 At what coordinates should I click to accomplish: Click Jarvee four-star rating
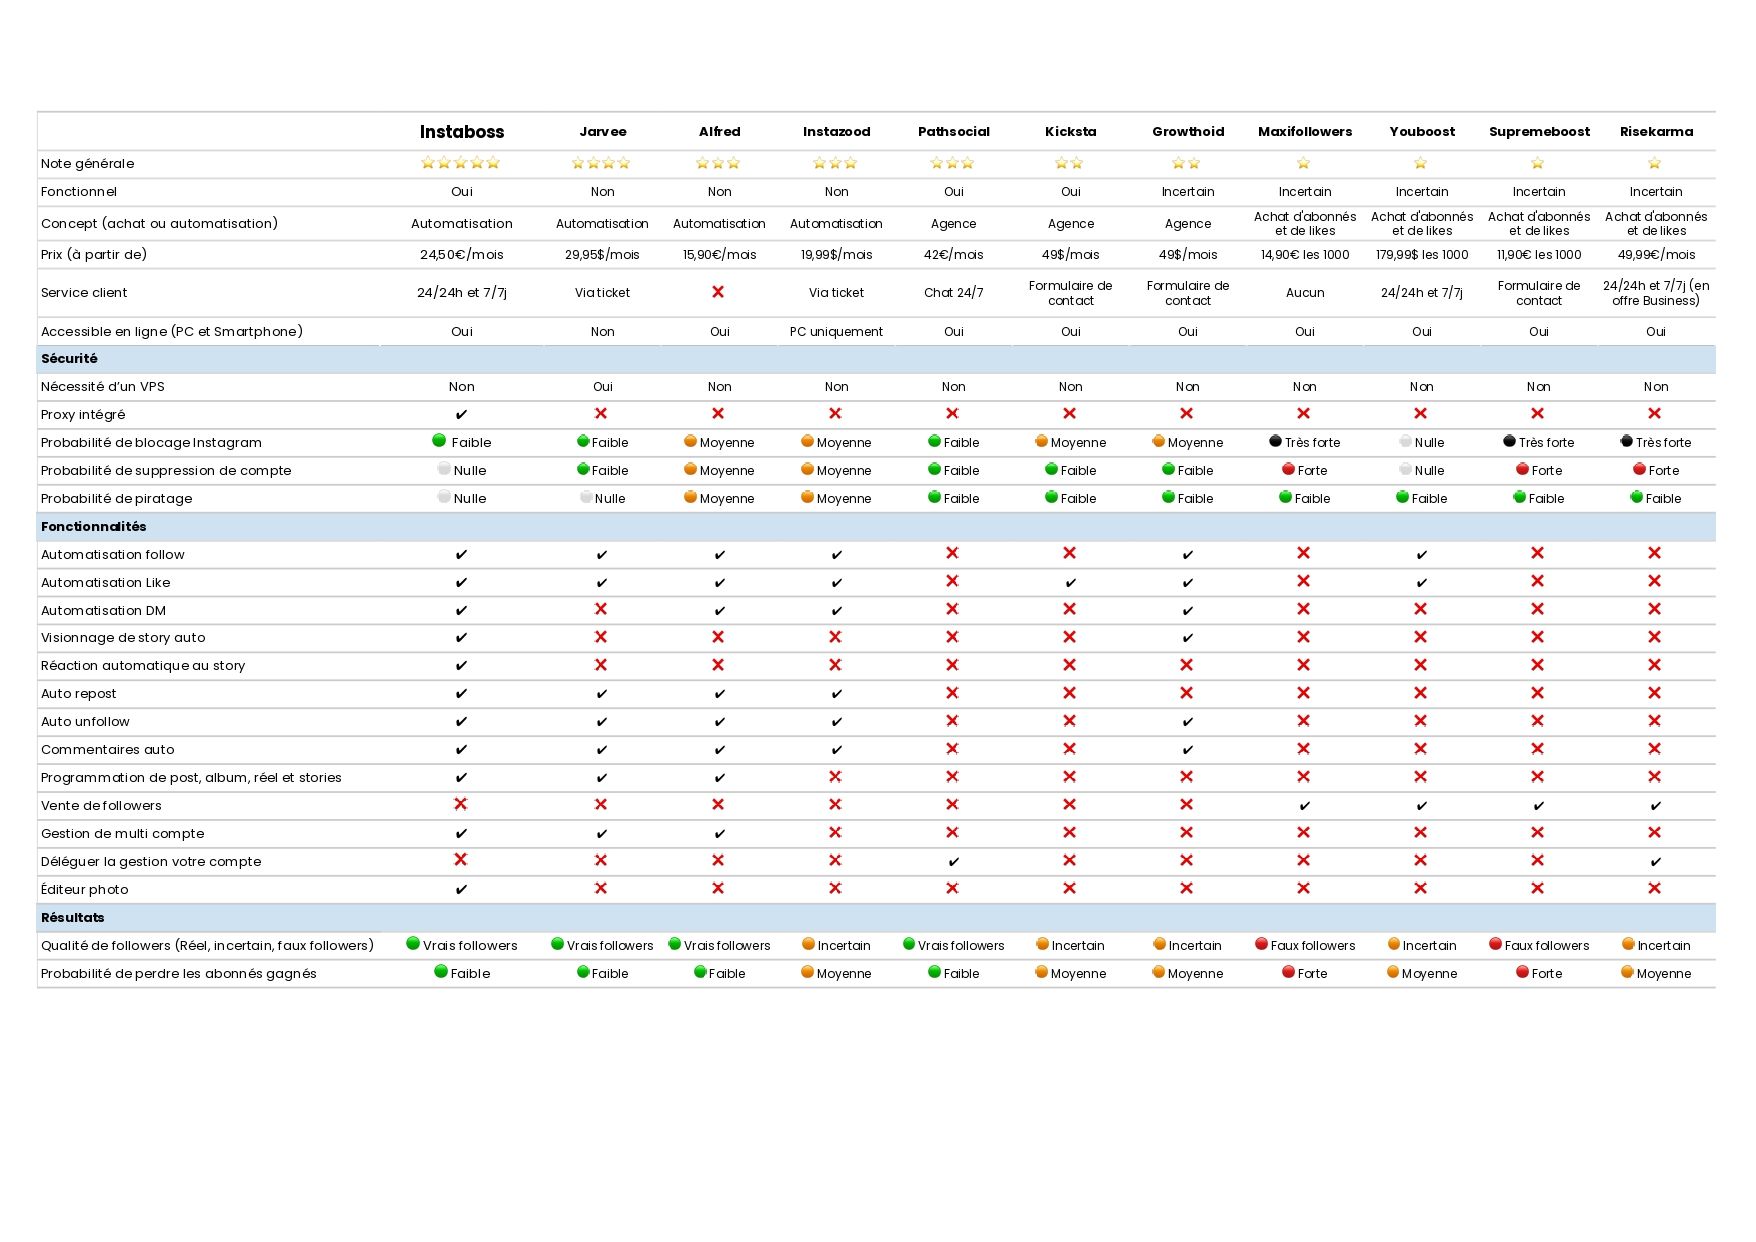[601, 163]
